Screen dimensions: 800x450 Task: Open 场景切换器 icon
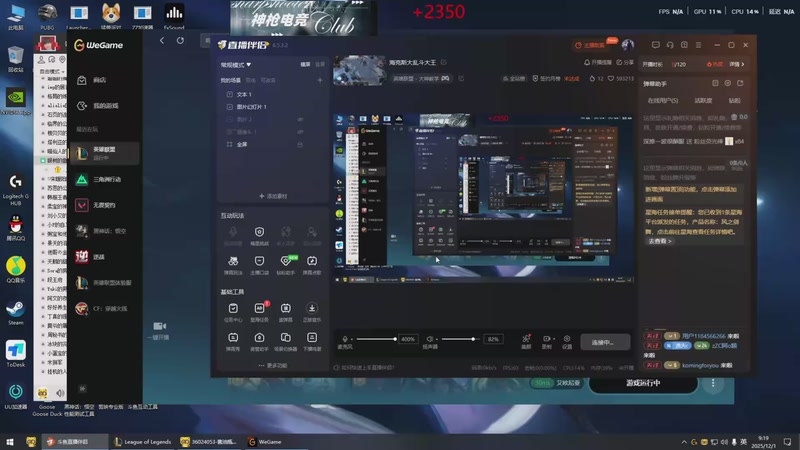click(286, 338)
